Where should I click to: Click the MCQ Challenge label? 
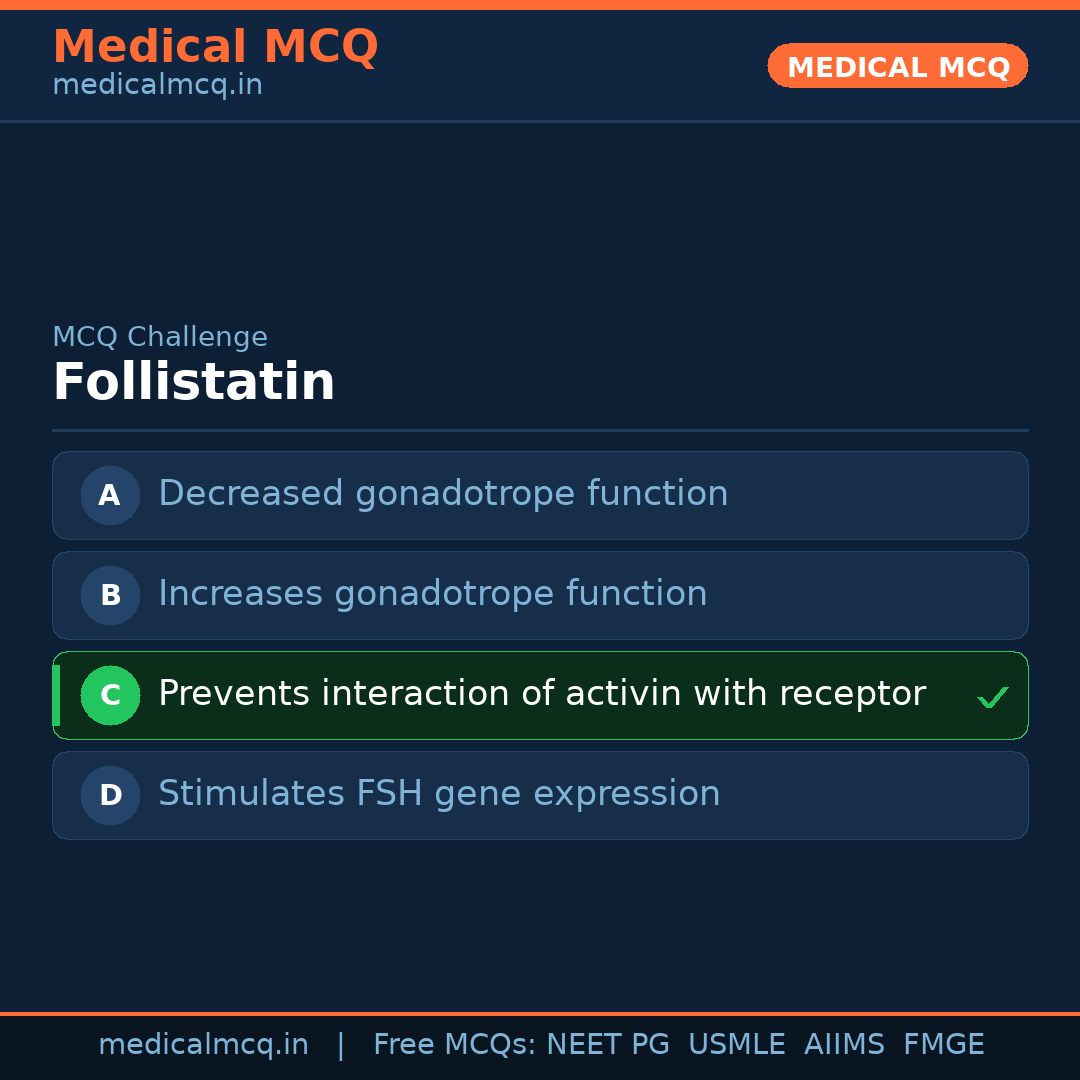(x=159, y=337)
